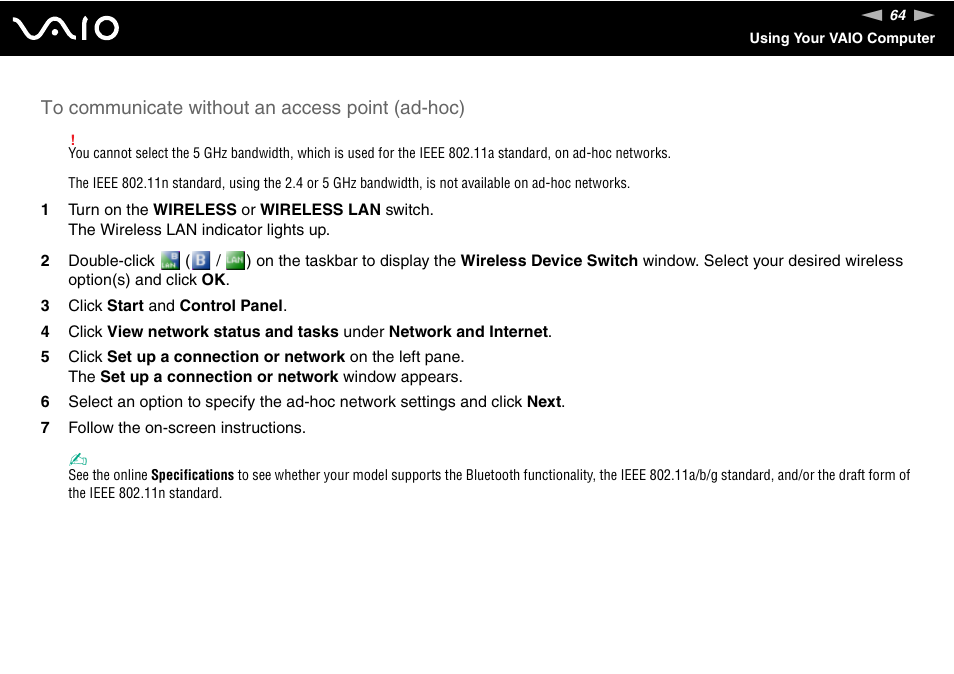
Task: Click the bold 'Next' word in step 6
Action: [x=544, y=402]
